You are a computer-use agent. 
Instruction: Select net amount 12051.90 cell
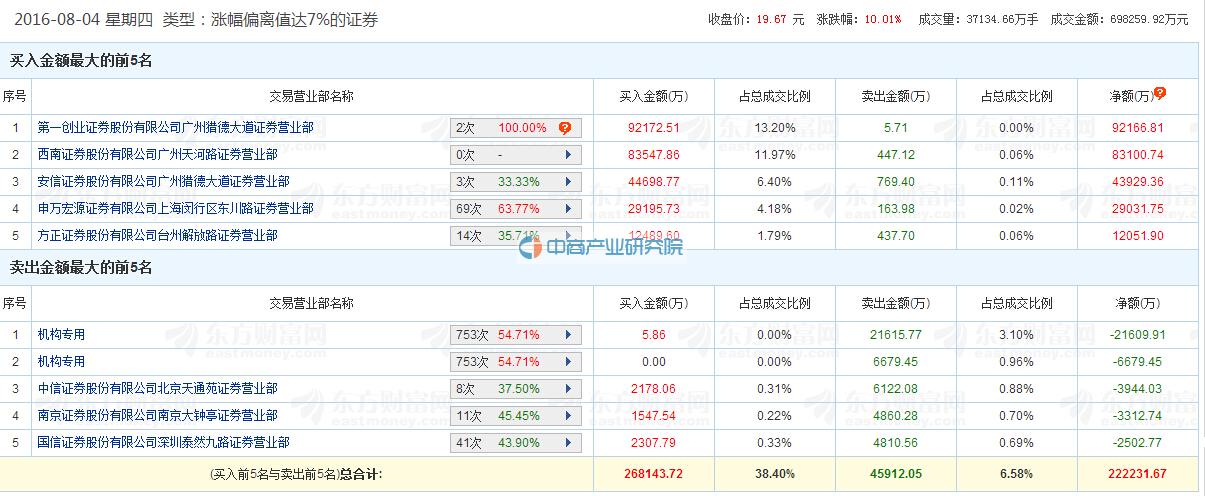pyautogui.click(x=1137, y=236)
